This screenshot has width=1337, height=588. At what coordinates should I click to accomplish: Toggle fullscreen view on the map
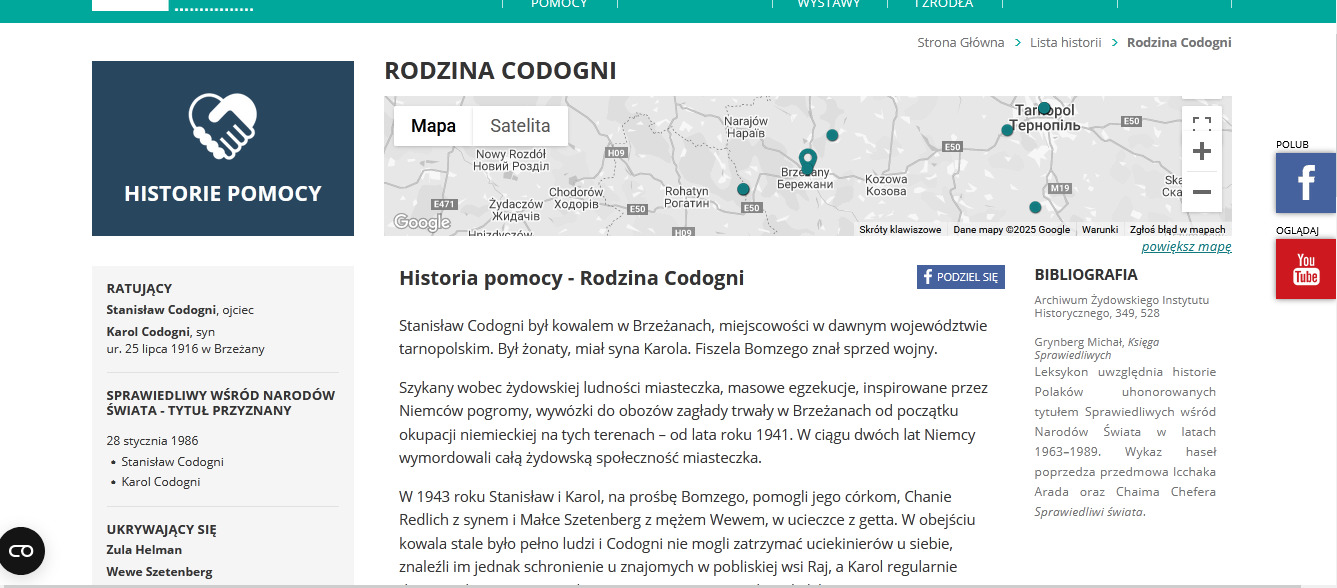point(1201,125)
